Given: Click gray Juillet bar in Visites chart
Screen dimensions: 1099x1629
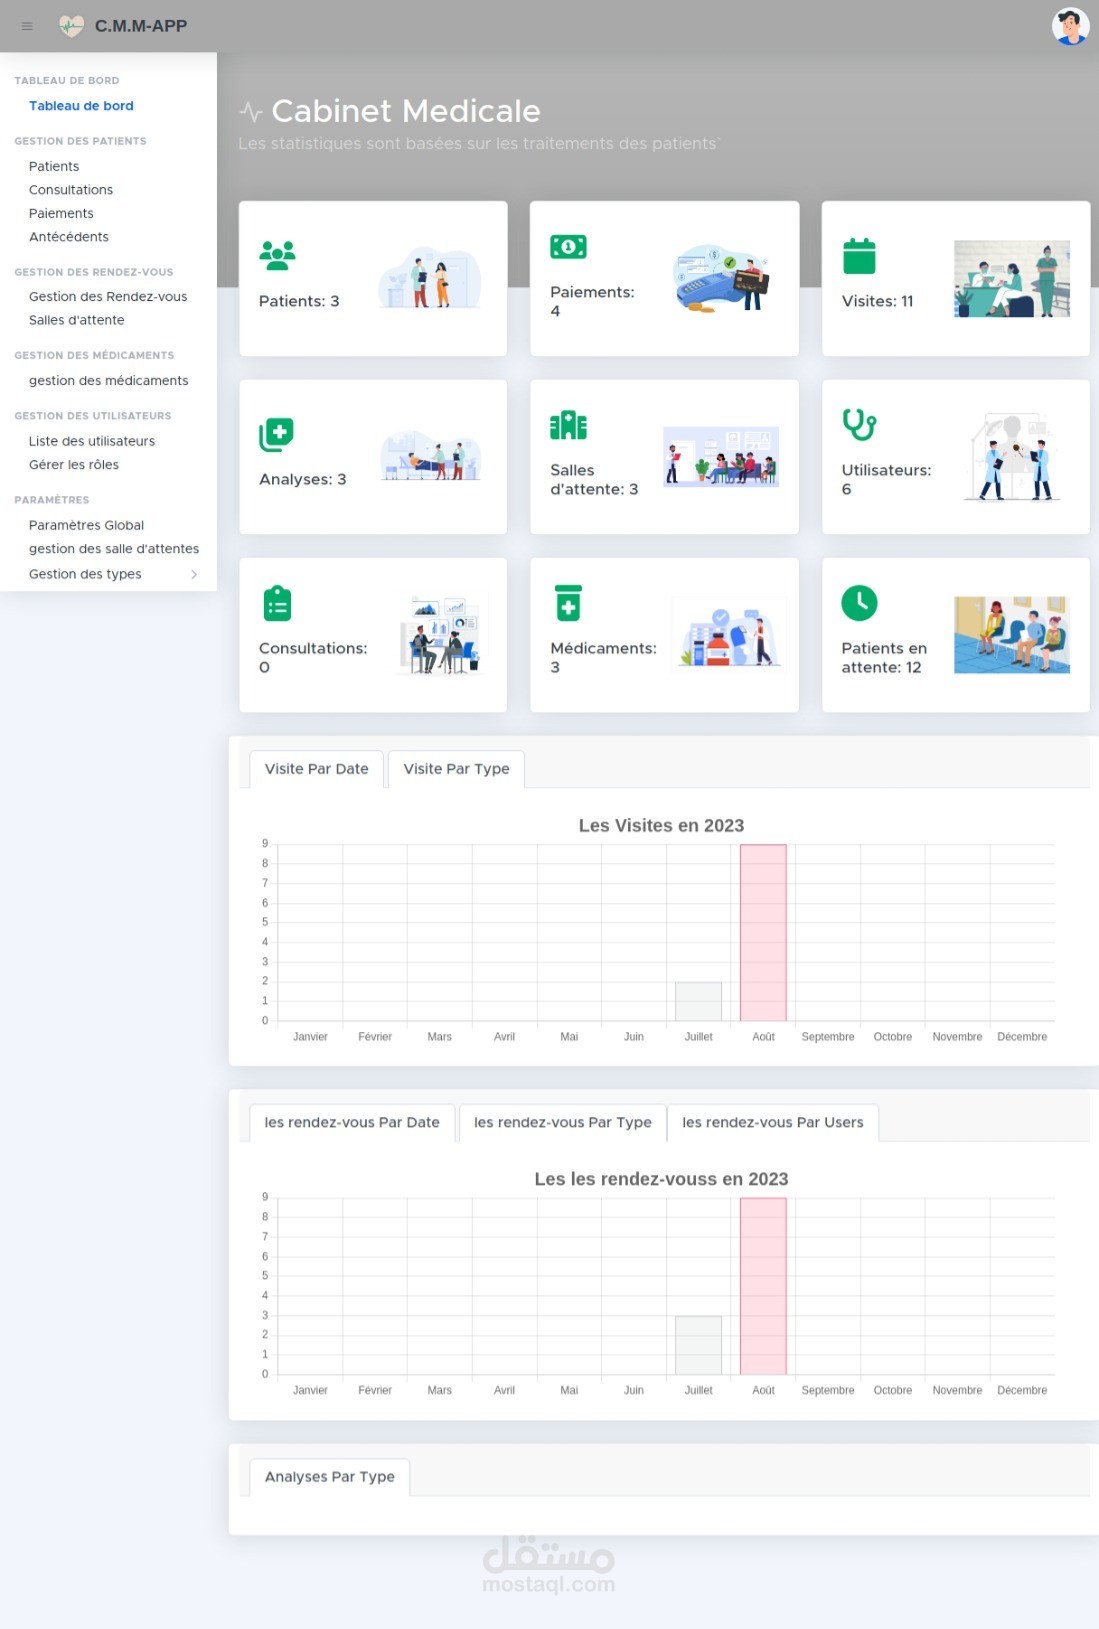Looking at the screenshot, I should pyautogui.click(x=698, y=1001).
